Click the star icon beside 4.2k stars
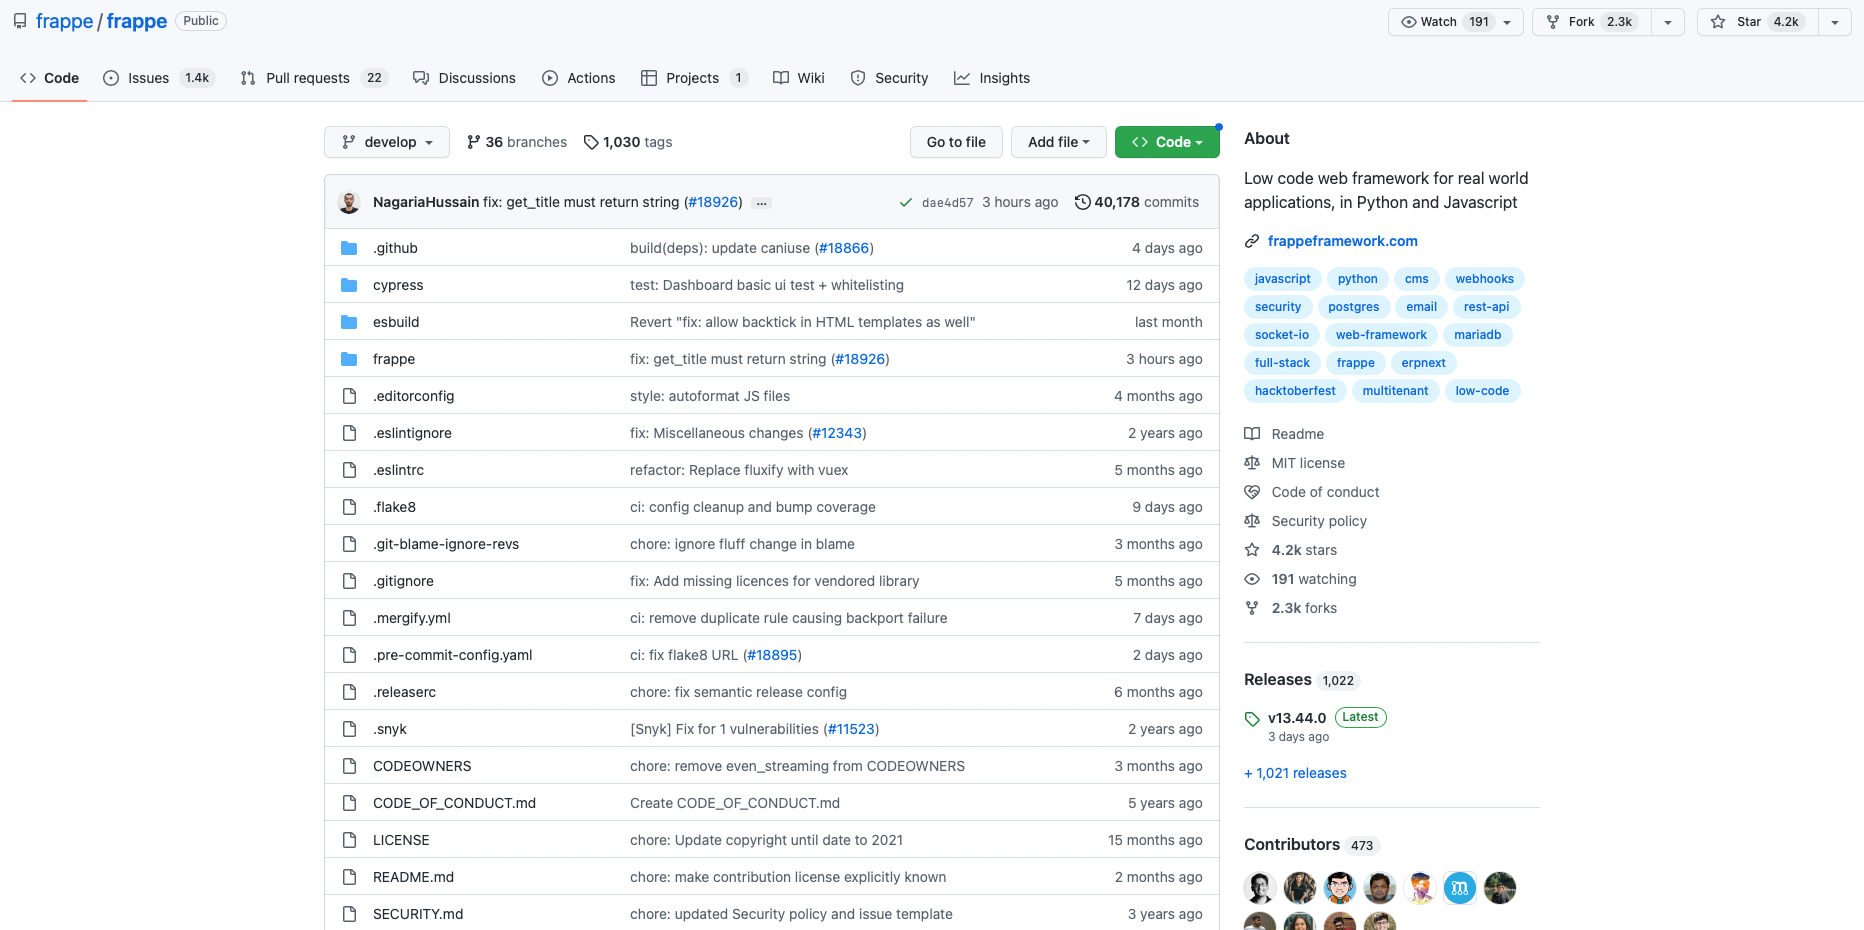1864x930 pixels. pos(1252,550)
